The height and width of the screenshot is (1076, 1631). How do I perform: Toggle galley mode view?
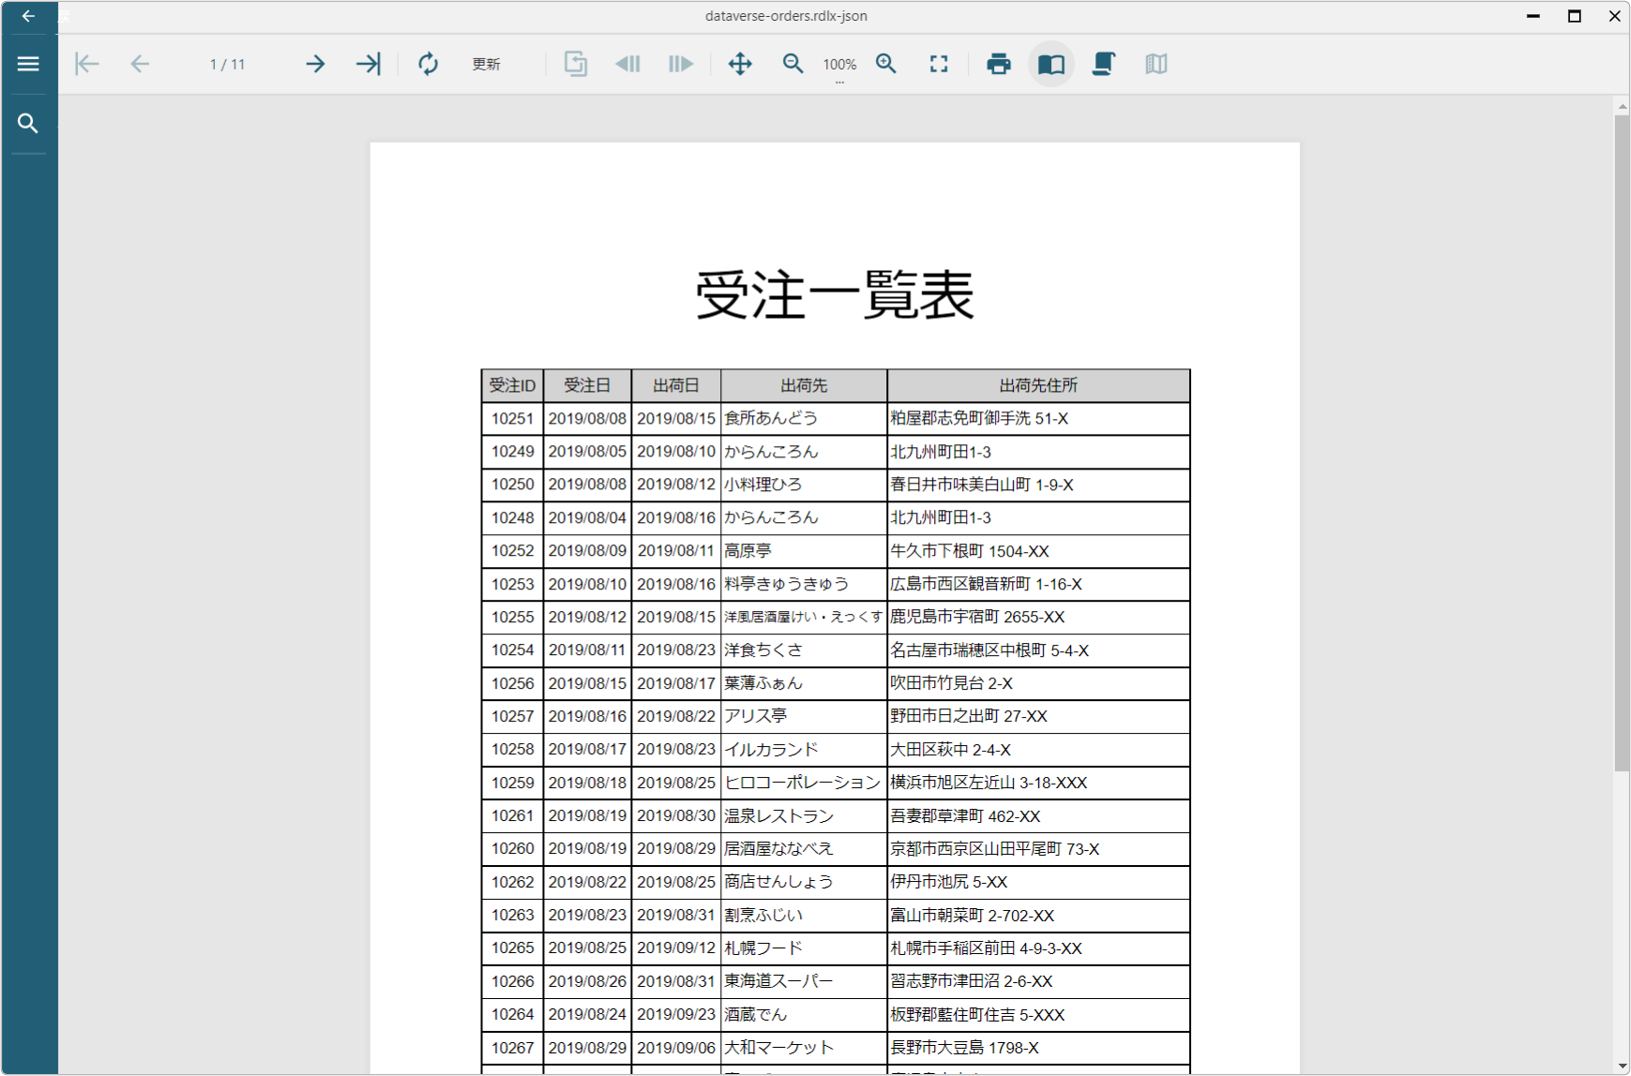coord(1156,64)
